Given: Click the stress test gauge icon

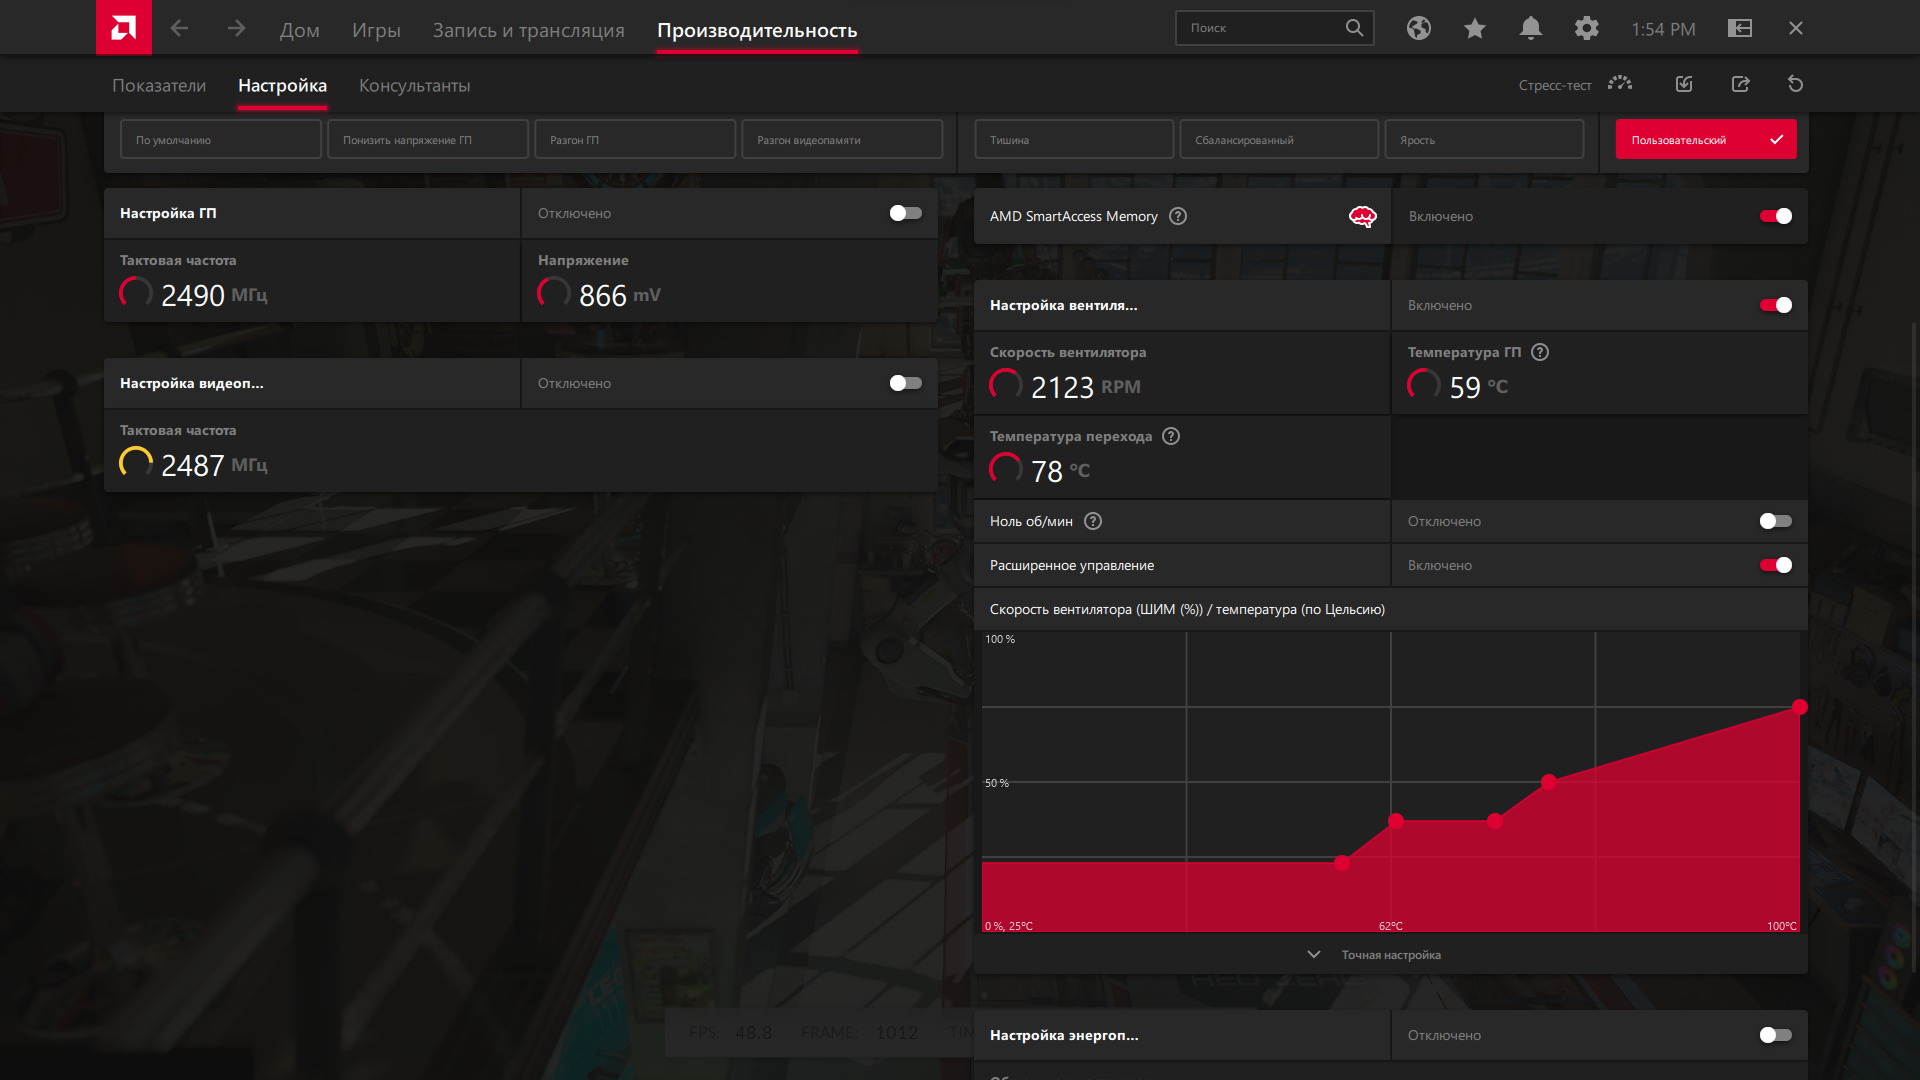Looking at the screenshot, I should point(1619,84).
